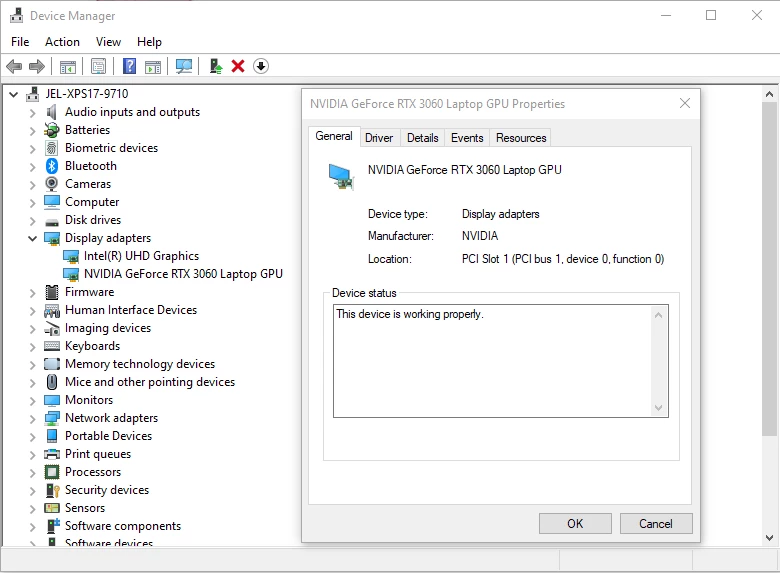Close the NVIDIA GPU Properties dialog
Image resolution: width=780 pixels, height=573 pixels.
pyautogui.click(x=684, y=103)
